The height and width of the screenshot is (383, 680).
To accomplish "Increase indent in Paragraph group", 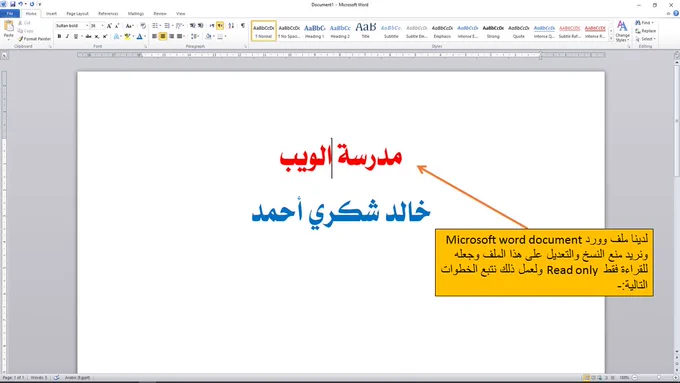I will (200, 26).
